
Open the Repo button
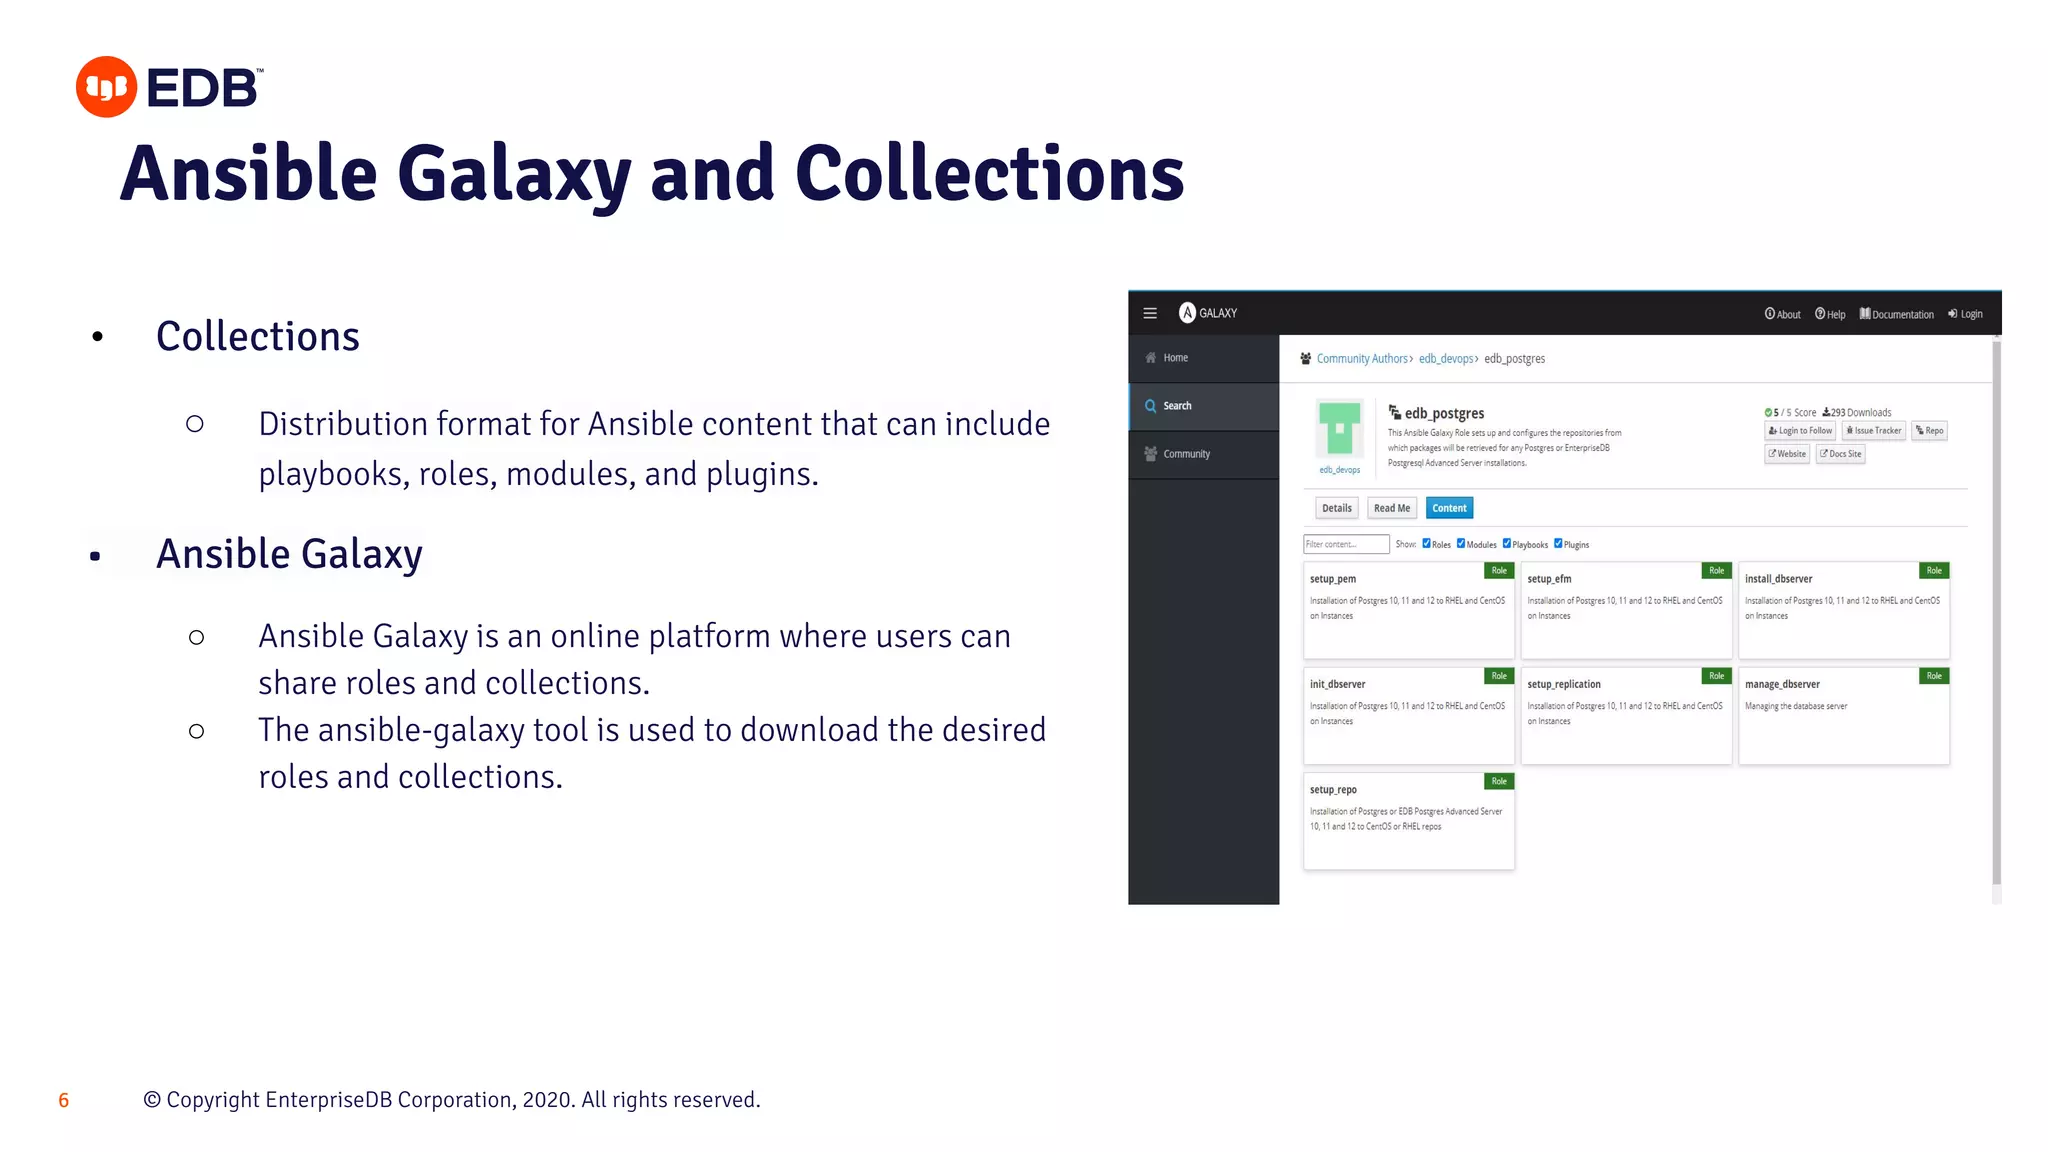coord(1929,431)
